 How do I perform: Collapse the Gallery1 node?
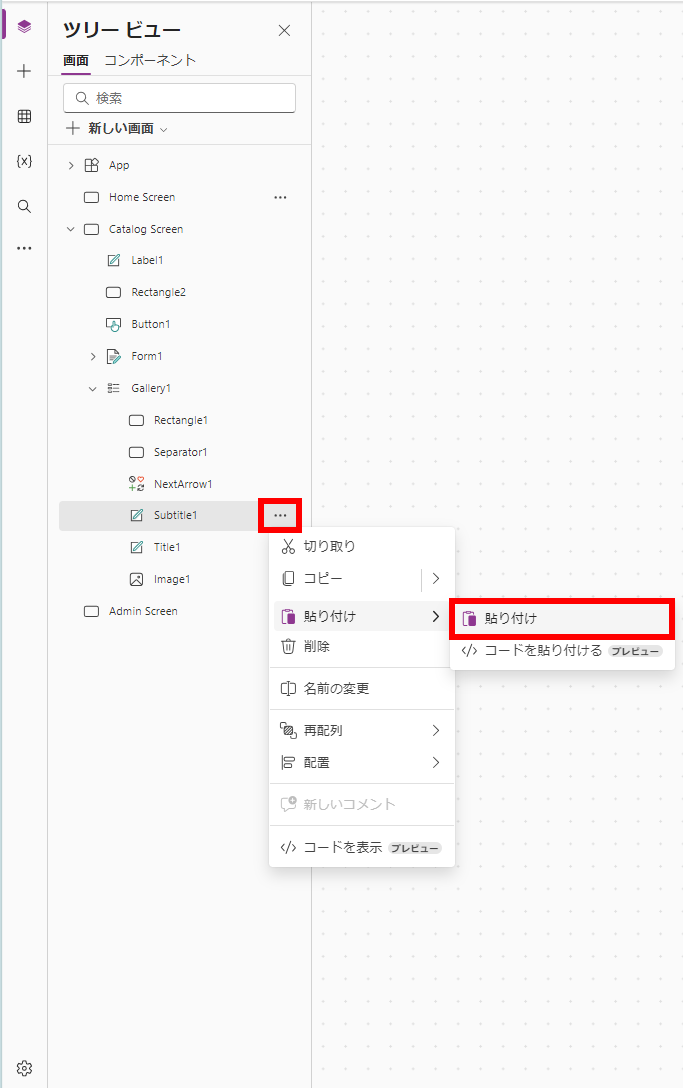click(93, 389)
